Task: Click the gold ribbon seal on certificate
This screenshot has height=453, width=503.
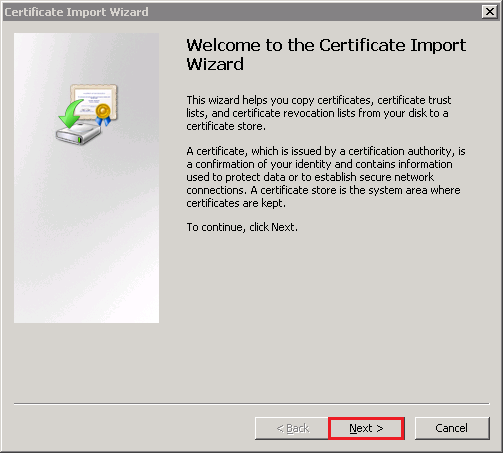Action: click(x=103, y=114)
